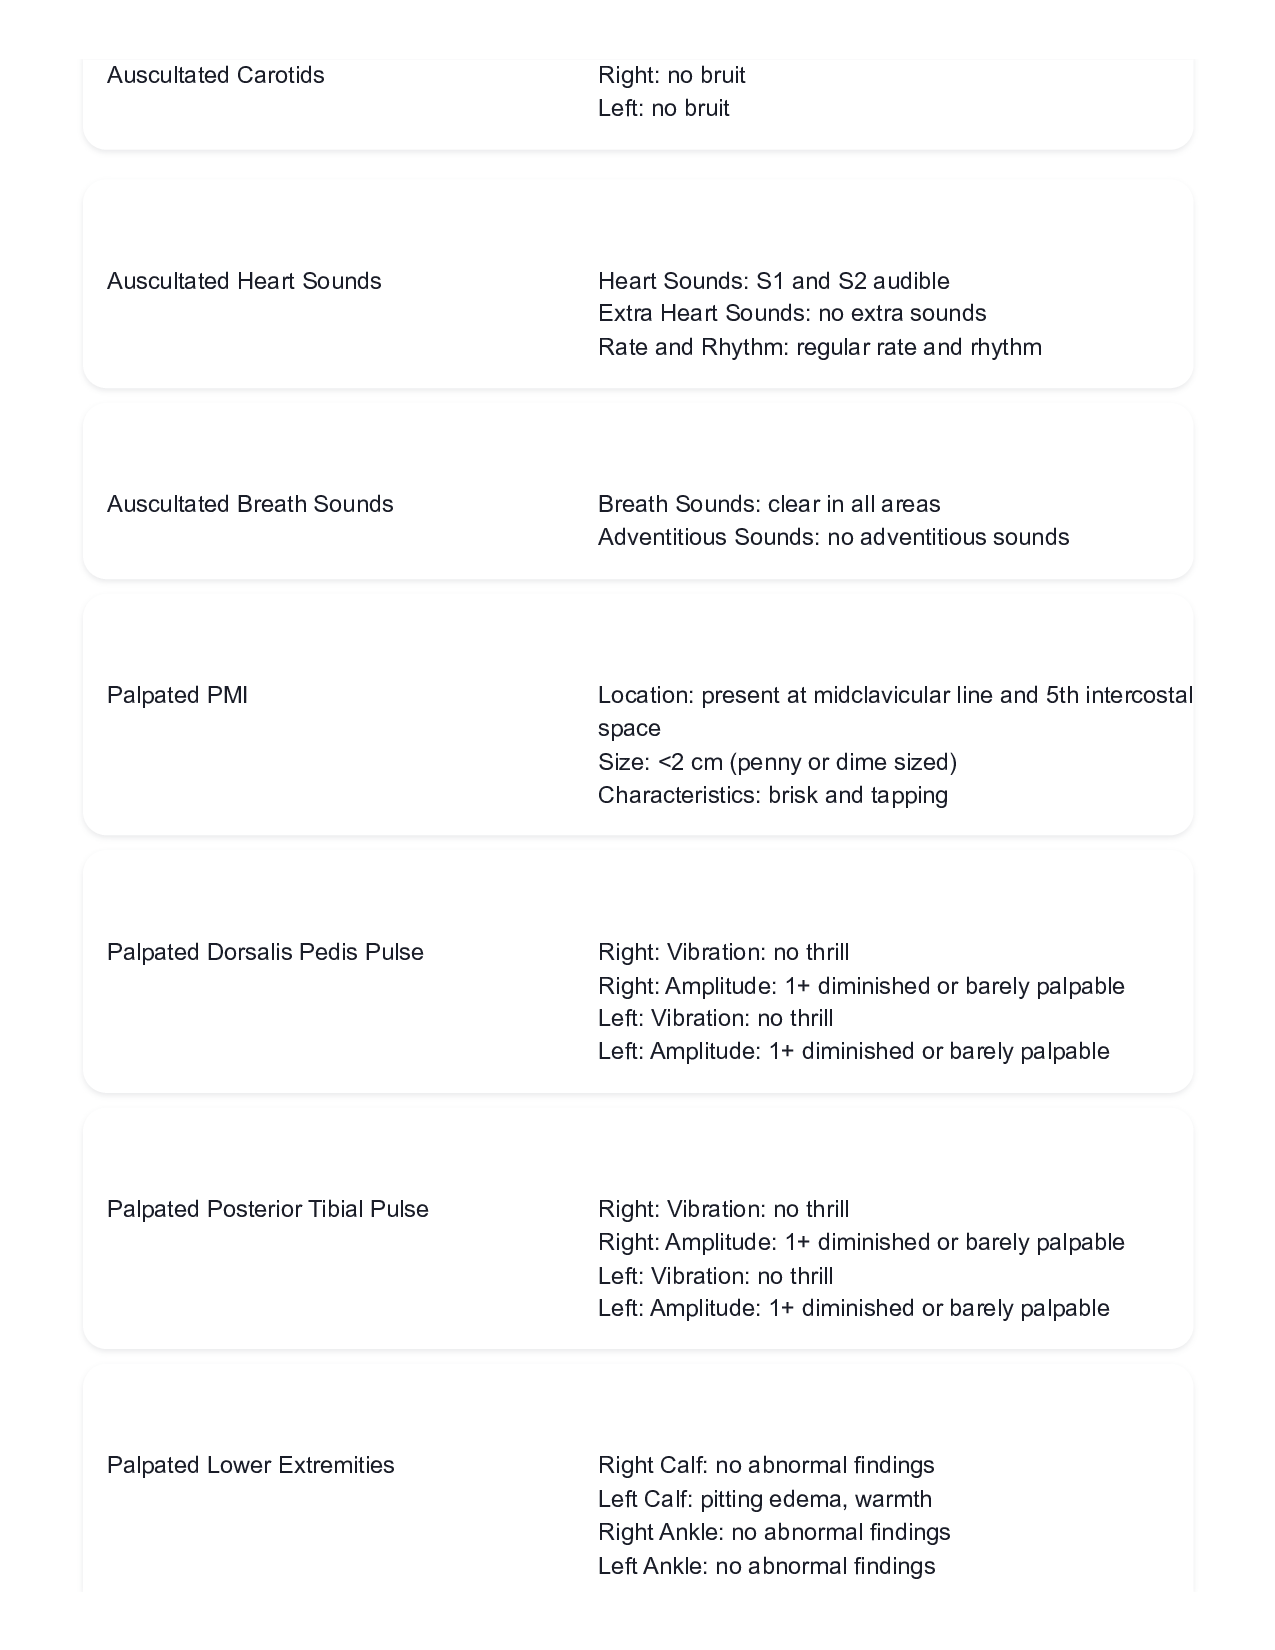The height and width of the screenshot is (1650, 1275).
Task: Select 'Rate and Rhythm: regular rate and rhythm'
Action: pos(820,347)
